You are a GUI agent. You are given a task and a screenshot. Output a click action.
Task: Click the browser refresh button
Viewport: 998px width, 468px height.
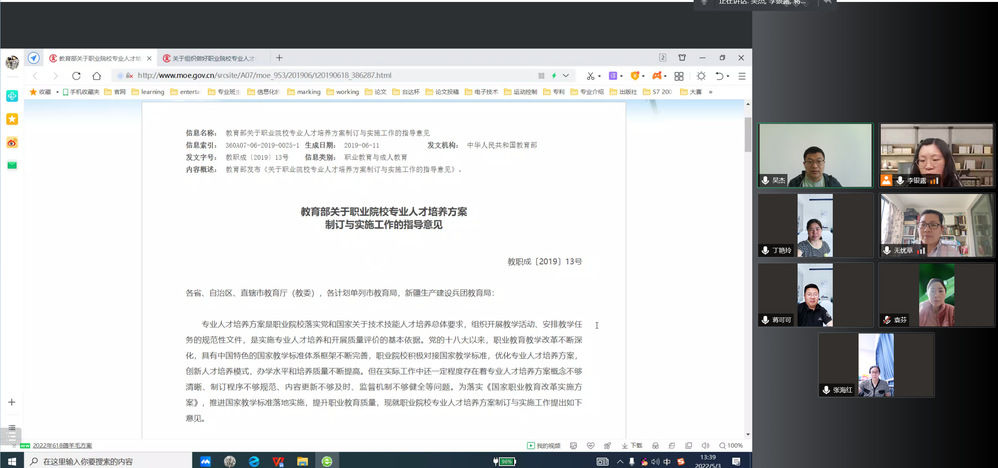point(76,75)
